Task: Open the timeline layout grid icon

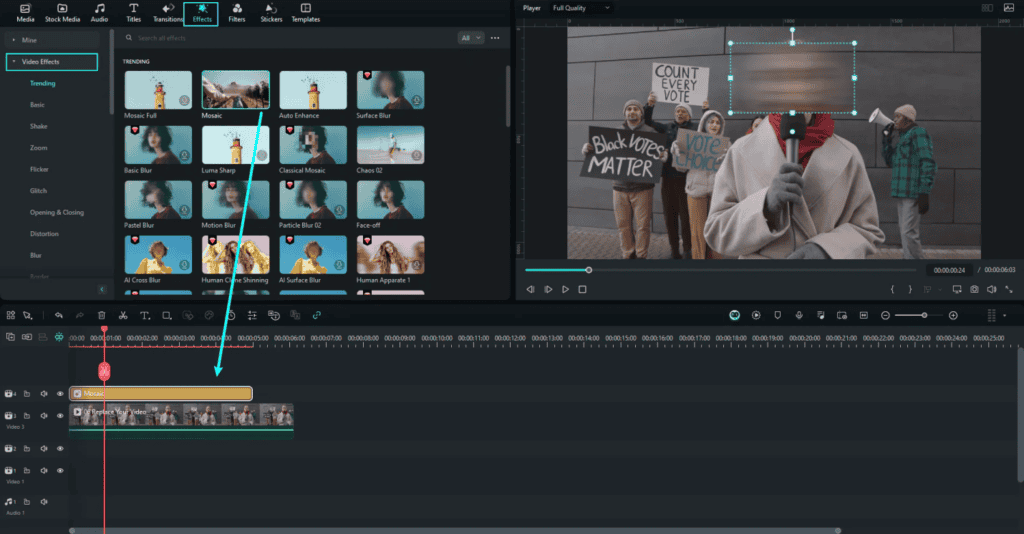Action: pos(10,315)
